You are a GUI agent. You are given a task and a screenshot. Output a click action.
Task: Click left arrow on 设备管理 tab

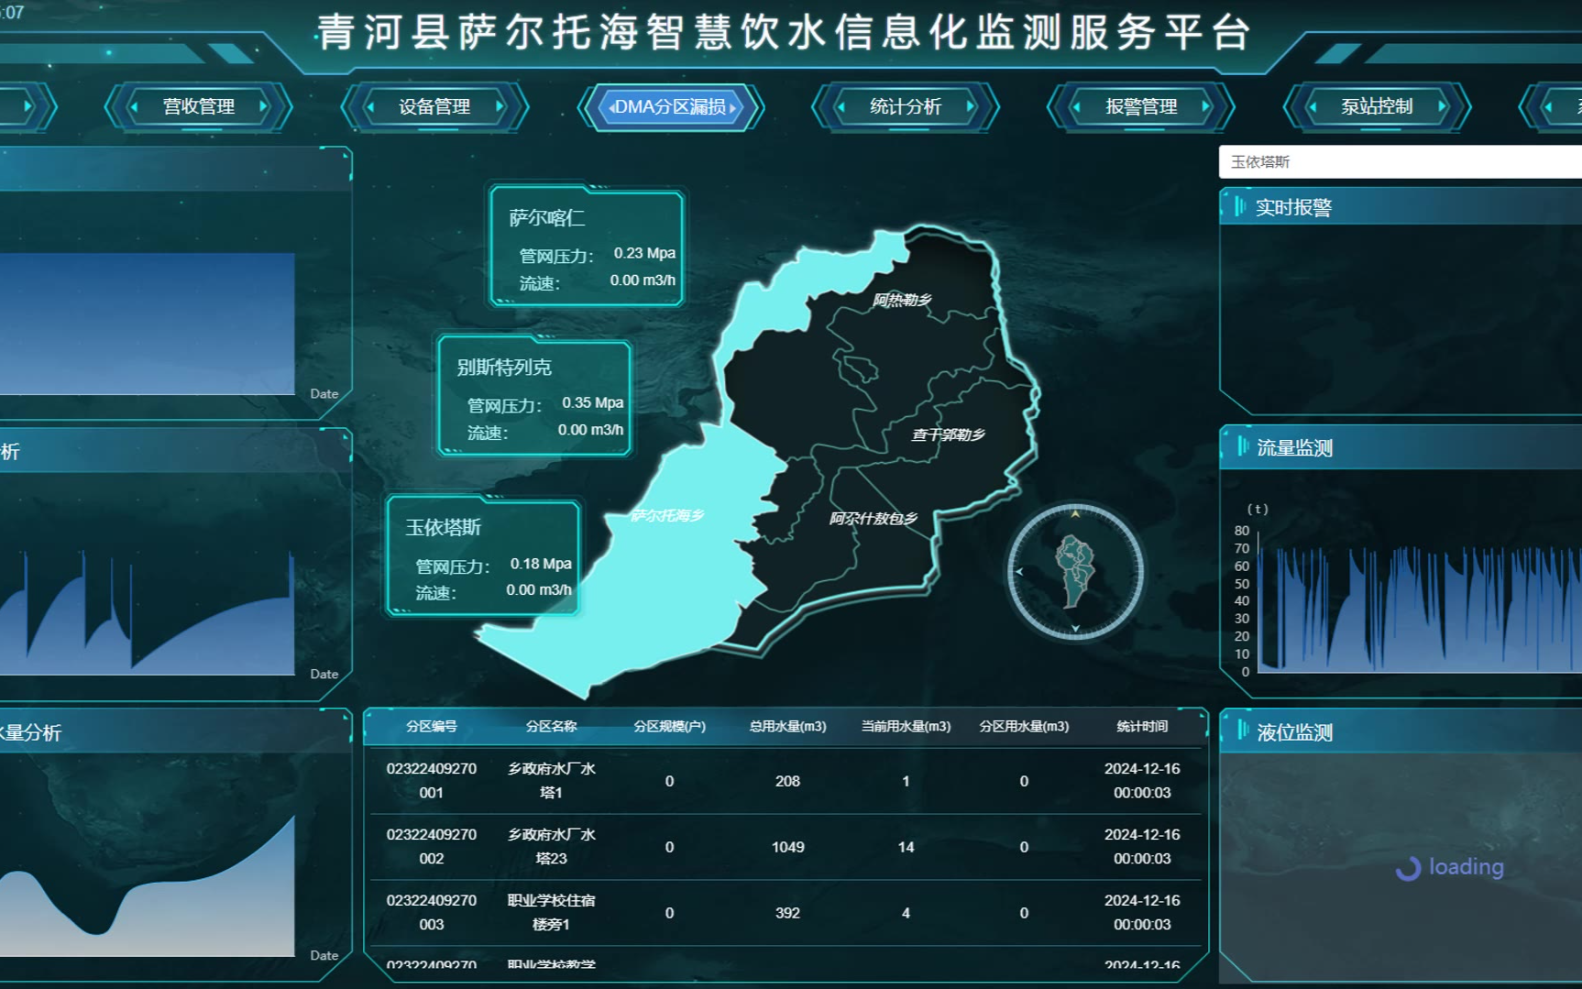(371, 106)
